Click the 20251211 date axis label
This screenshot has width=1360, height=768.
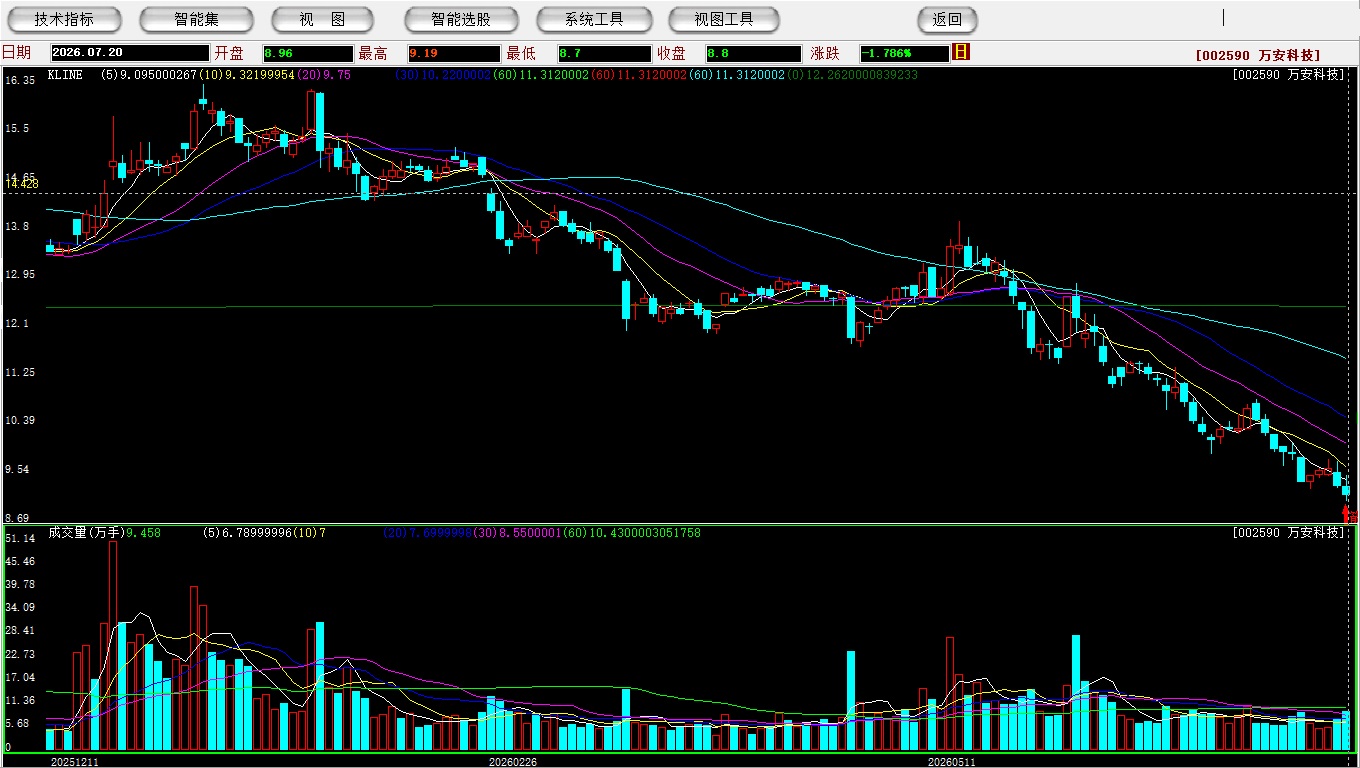[x=75, y=762]
